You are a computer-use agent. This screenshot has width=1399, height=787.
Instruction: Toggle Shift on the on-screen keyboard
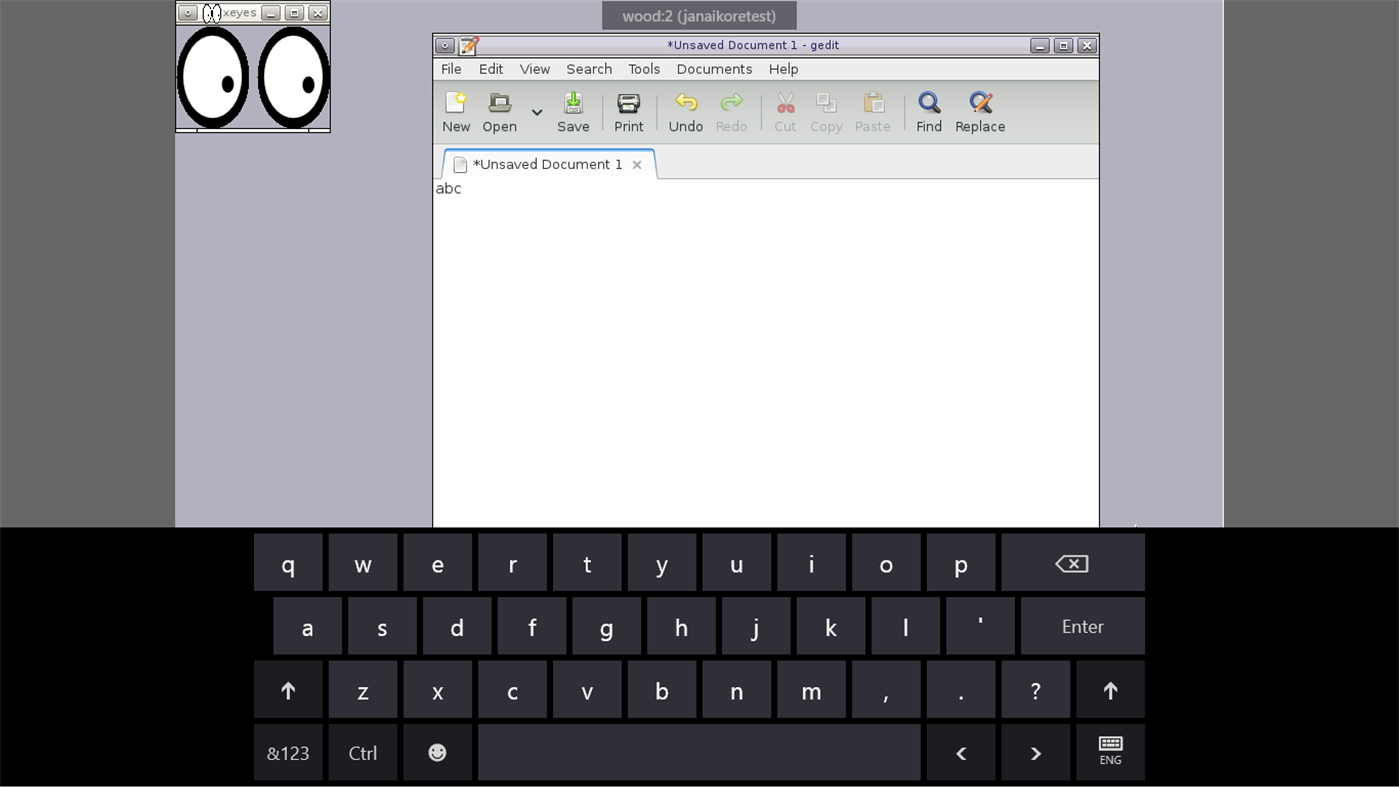pos(288,689)
